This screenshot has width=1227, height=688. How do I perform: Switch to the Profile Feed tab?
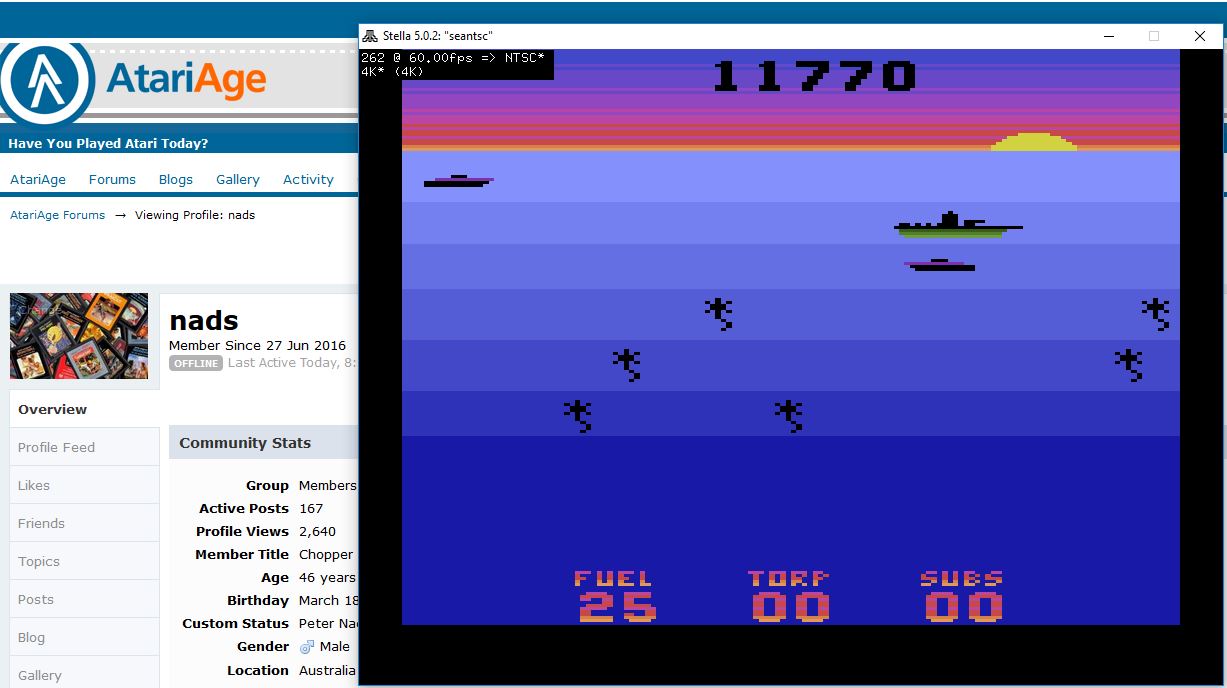(56, 447)
